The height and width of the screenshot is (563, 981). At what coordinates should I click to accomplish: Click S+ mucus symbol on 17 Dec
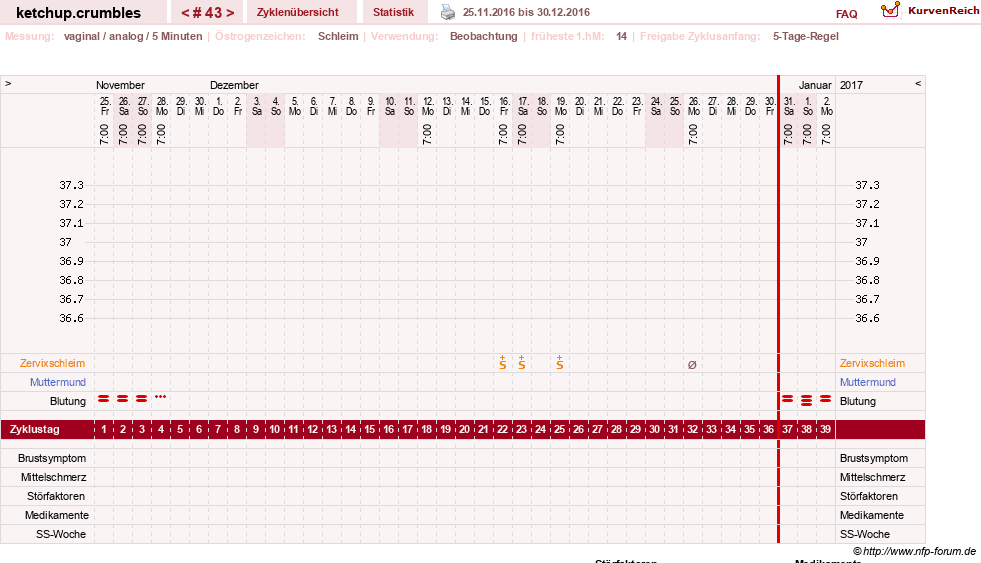point(522,362)
